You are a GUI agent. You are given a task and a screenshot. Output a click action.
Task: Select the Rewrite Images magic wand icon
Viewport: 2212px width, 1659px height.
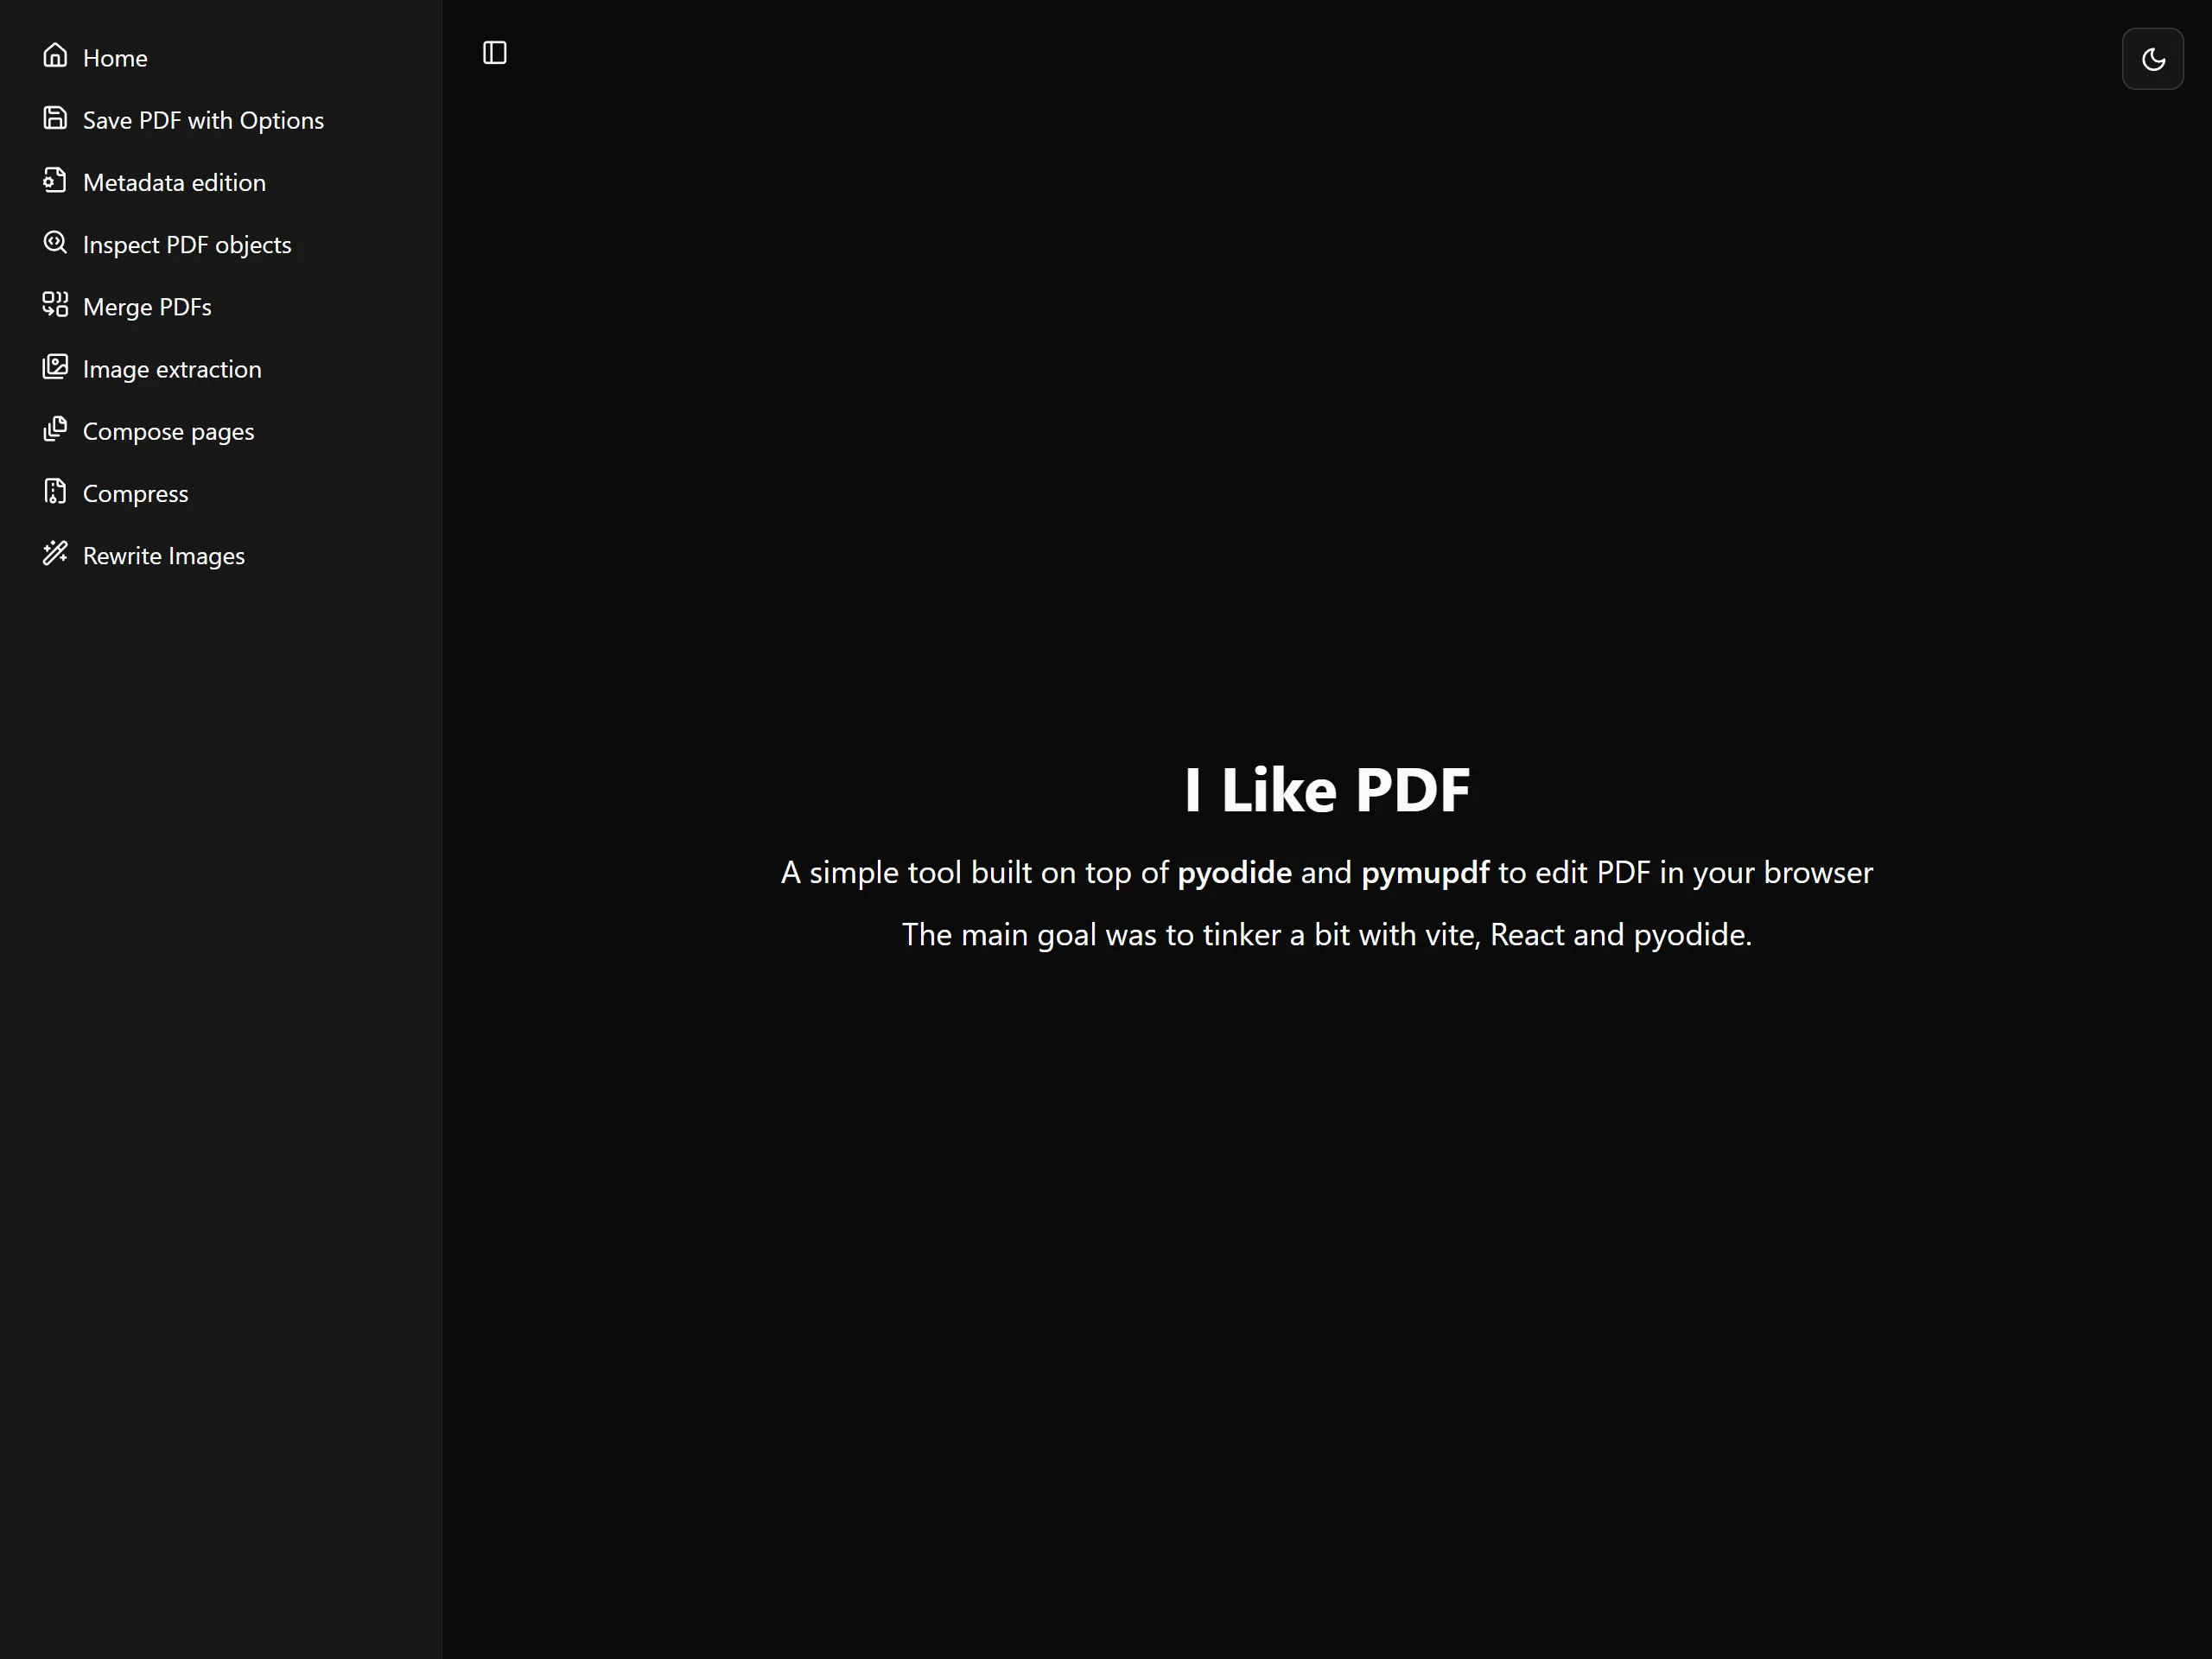point(55,553)
